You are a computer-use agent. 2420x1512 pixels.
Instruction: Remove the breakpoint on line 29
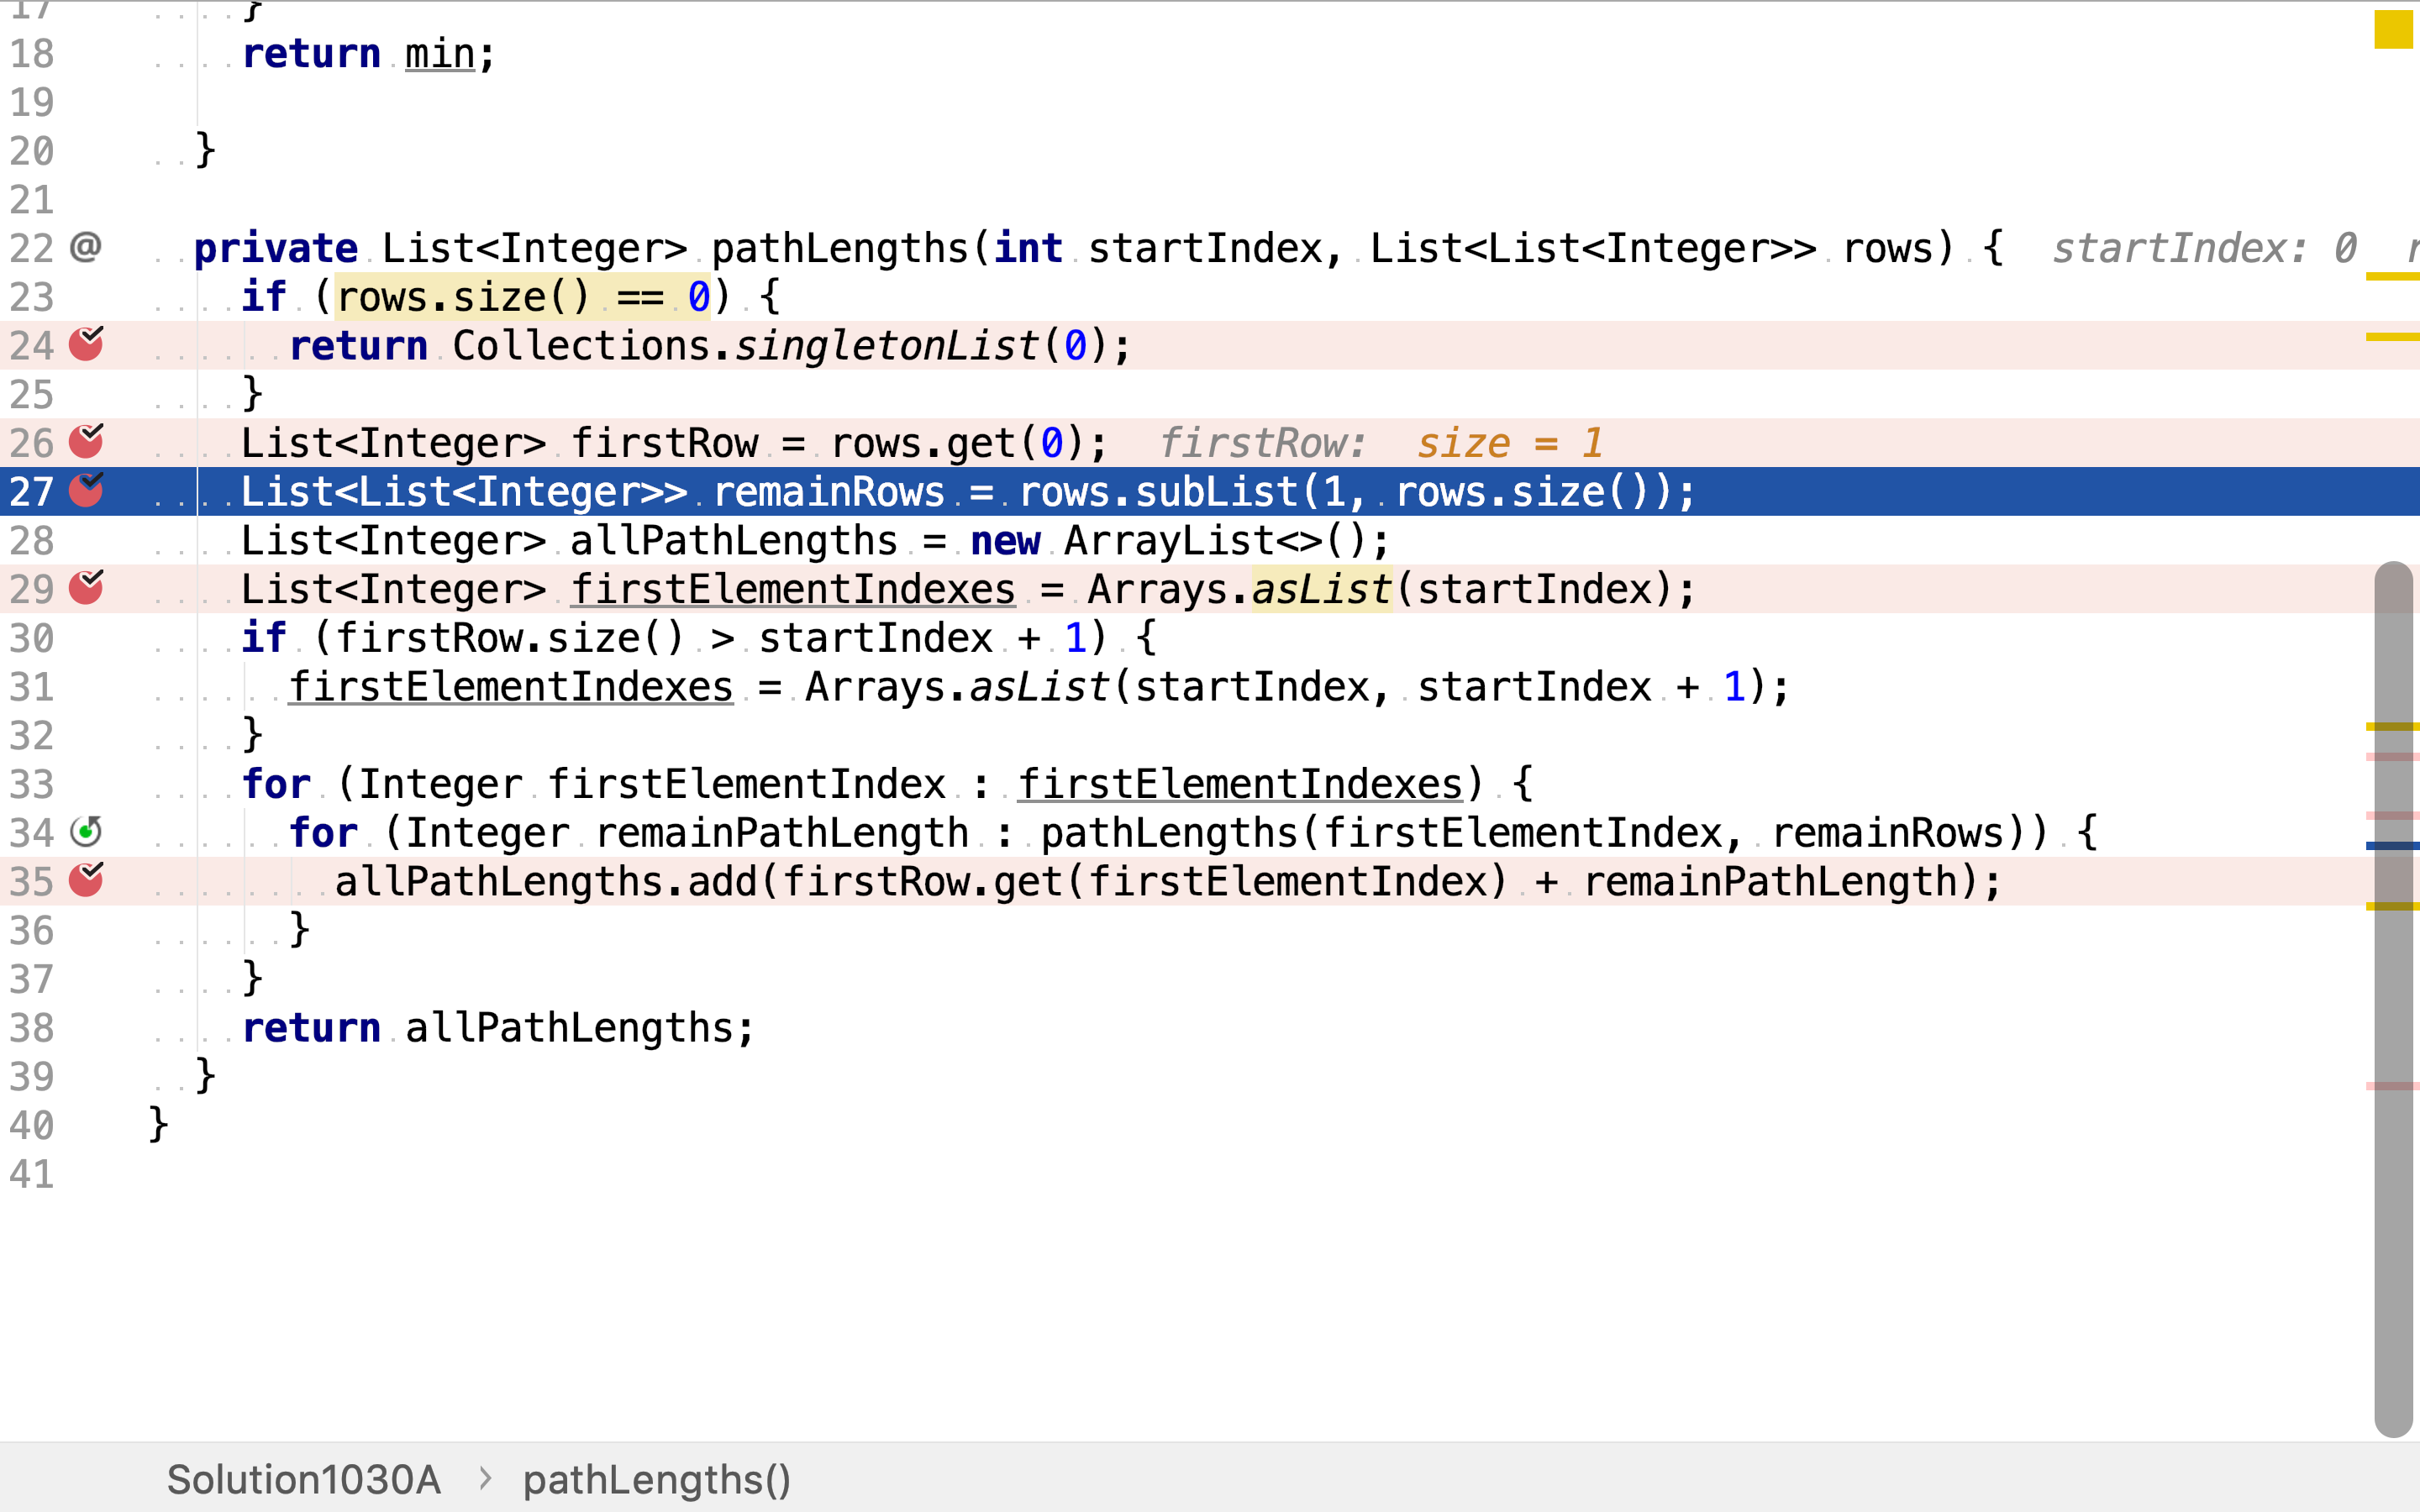click(86, 589)
